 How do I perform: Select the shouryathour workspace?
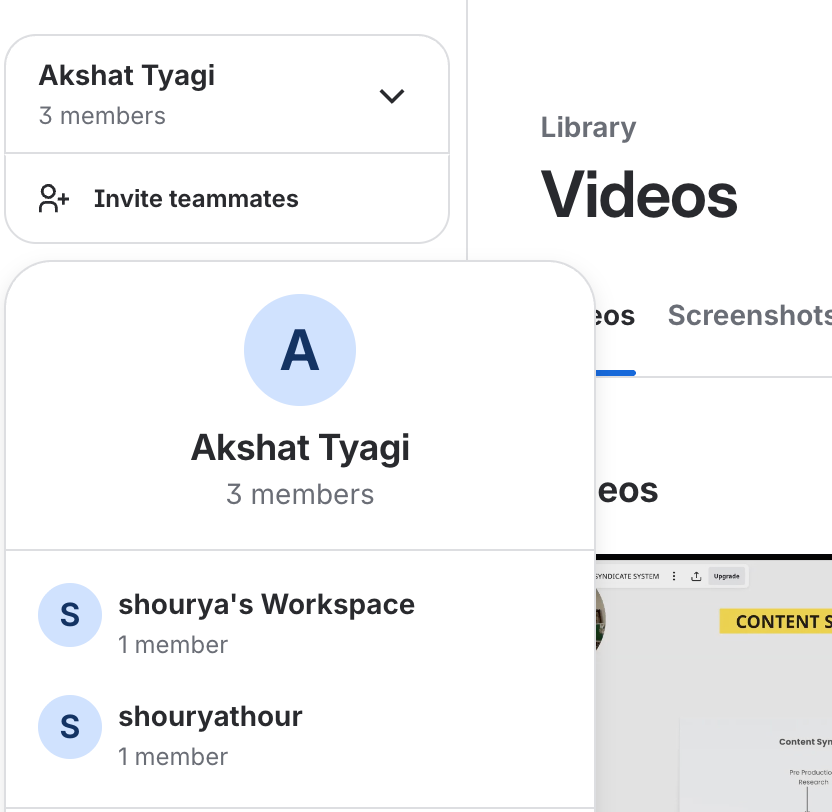pyautogui.click(x=210, y=716)
